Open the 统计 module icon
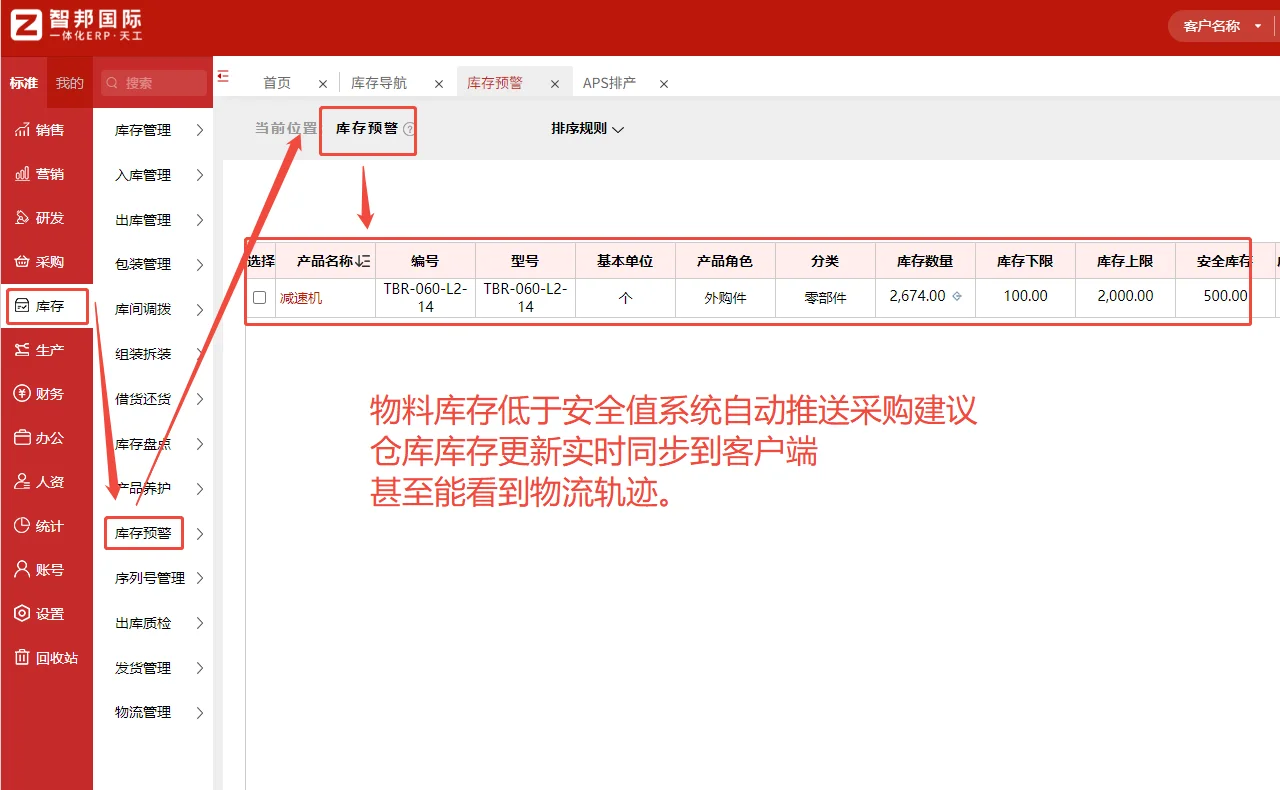 click(47, 525)
